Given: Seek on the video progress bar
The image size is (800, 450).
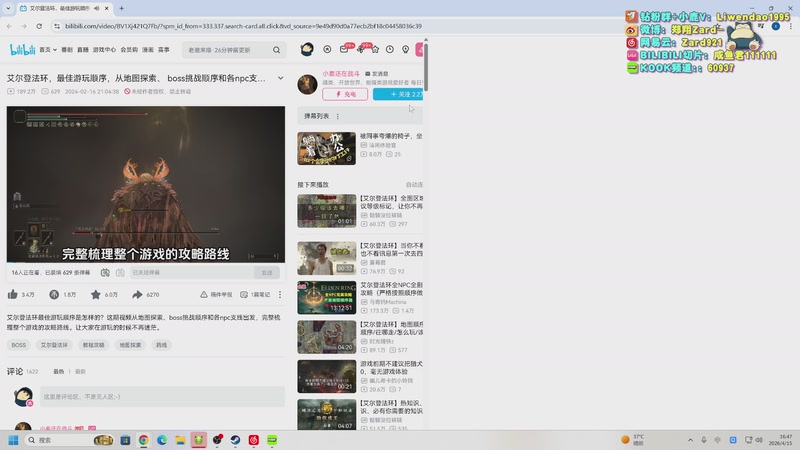Looking at the screenshot, I should tap(146, 262).
